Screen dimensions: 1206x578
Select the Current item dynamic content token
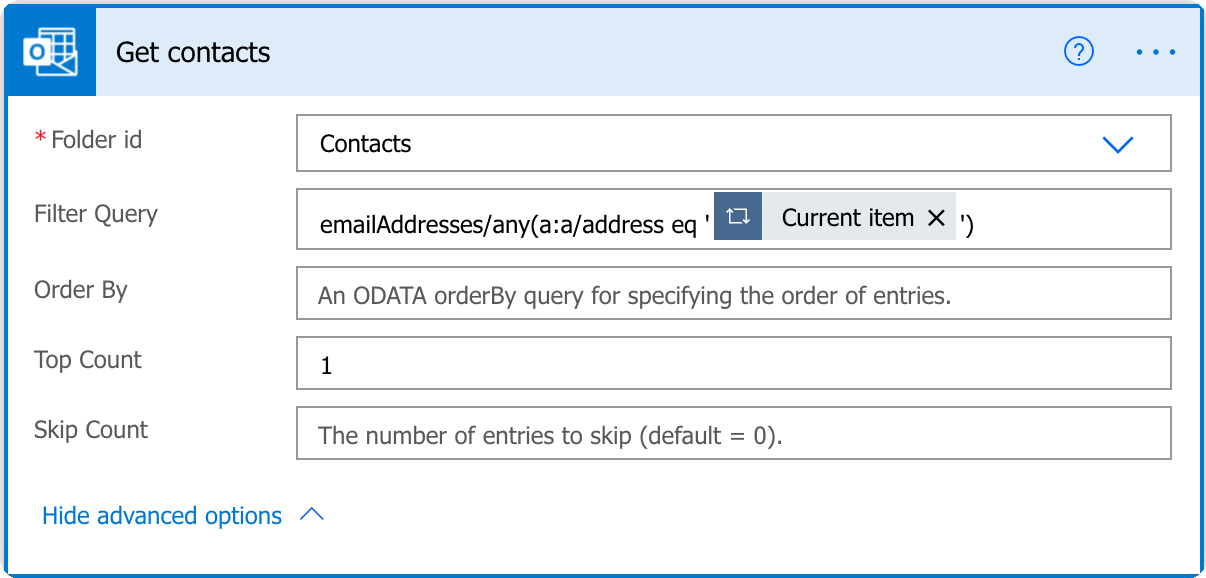pyautogui.click(x=835, y=217)
